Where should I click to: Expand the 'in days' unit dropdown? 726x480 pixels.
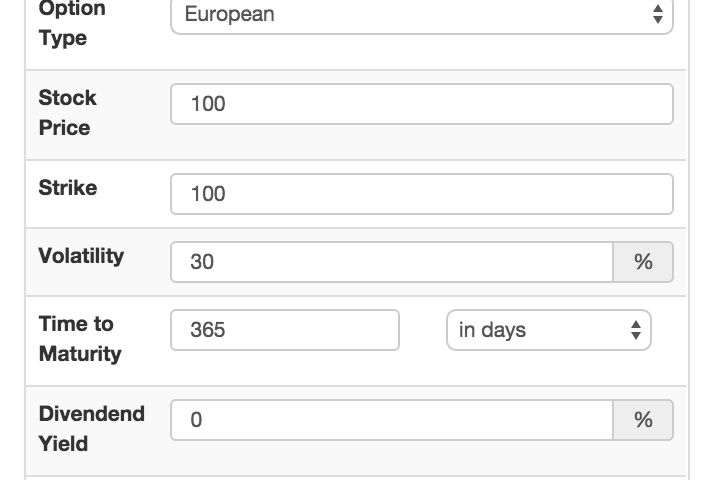[548, 330]
